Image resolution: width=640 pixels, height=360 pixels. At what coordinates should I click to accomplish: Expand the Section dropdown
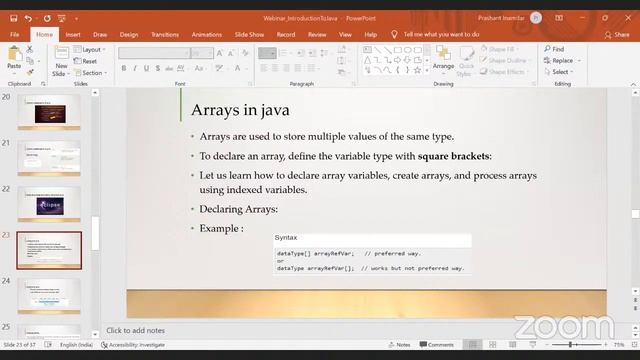91,73
